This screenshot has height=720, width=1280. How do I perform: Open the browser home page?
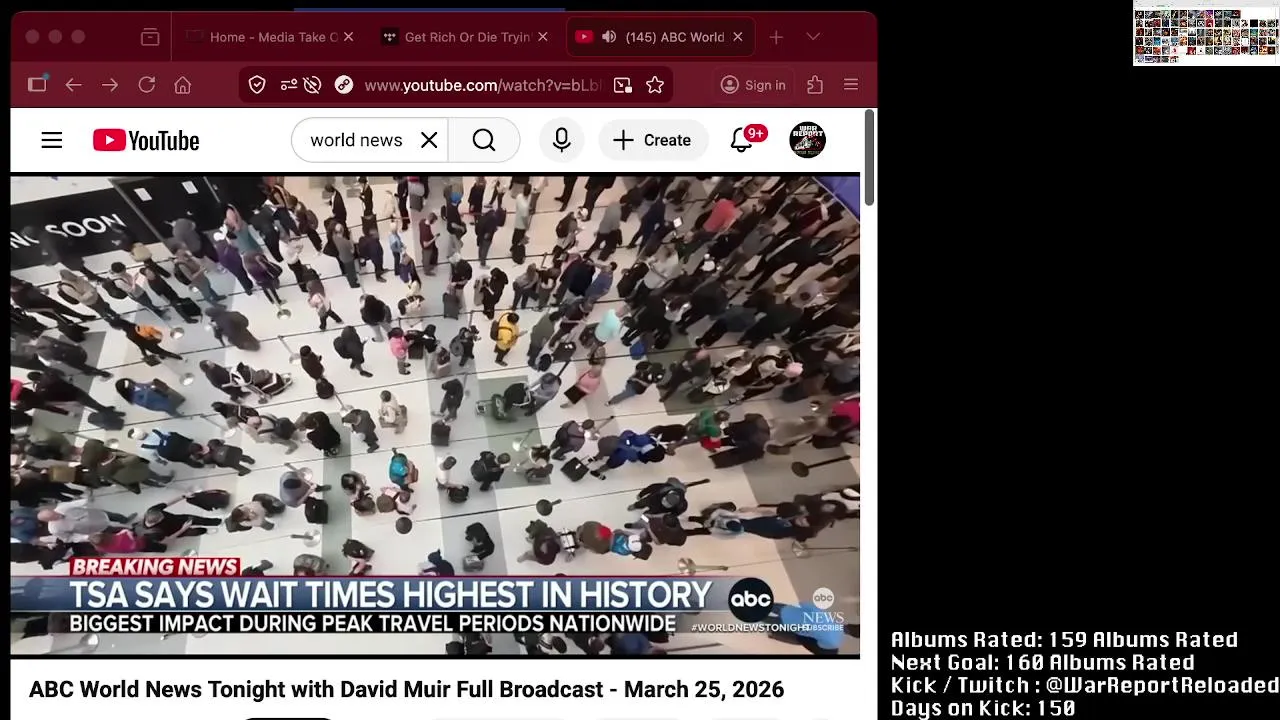pyautogui.click(x=182, y=86)
